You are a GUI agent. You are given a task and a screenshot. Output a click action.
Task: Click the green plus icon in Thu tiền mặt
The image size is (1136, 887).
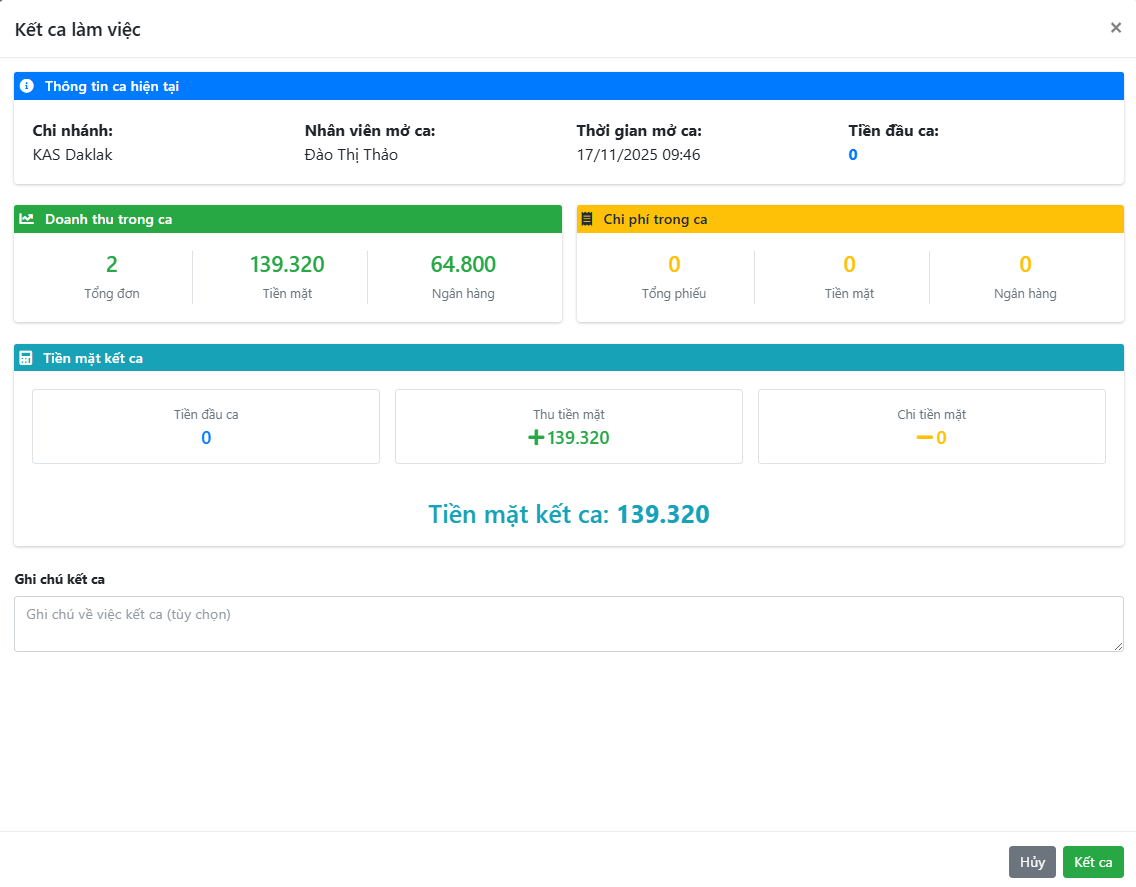tap(536, 438)
